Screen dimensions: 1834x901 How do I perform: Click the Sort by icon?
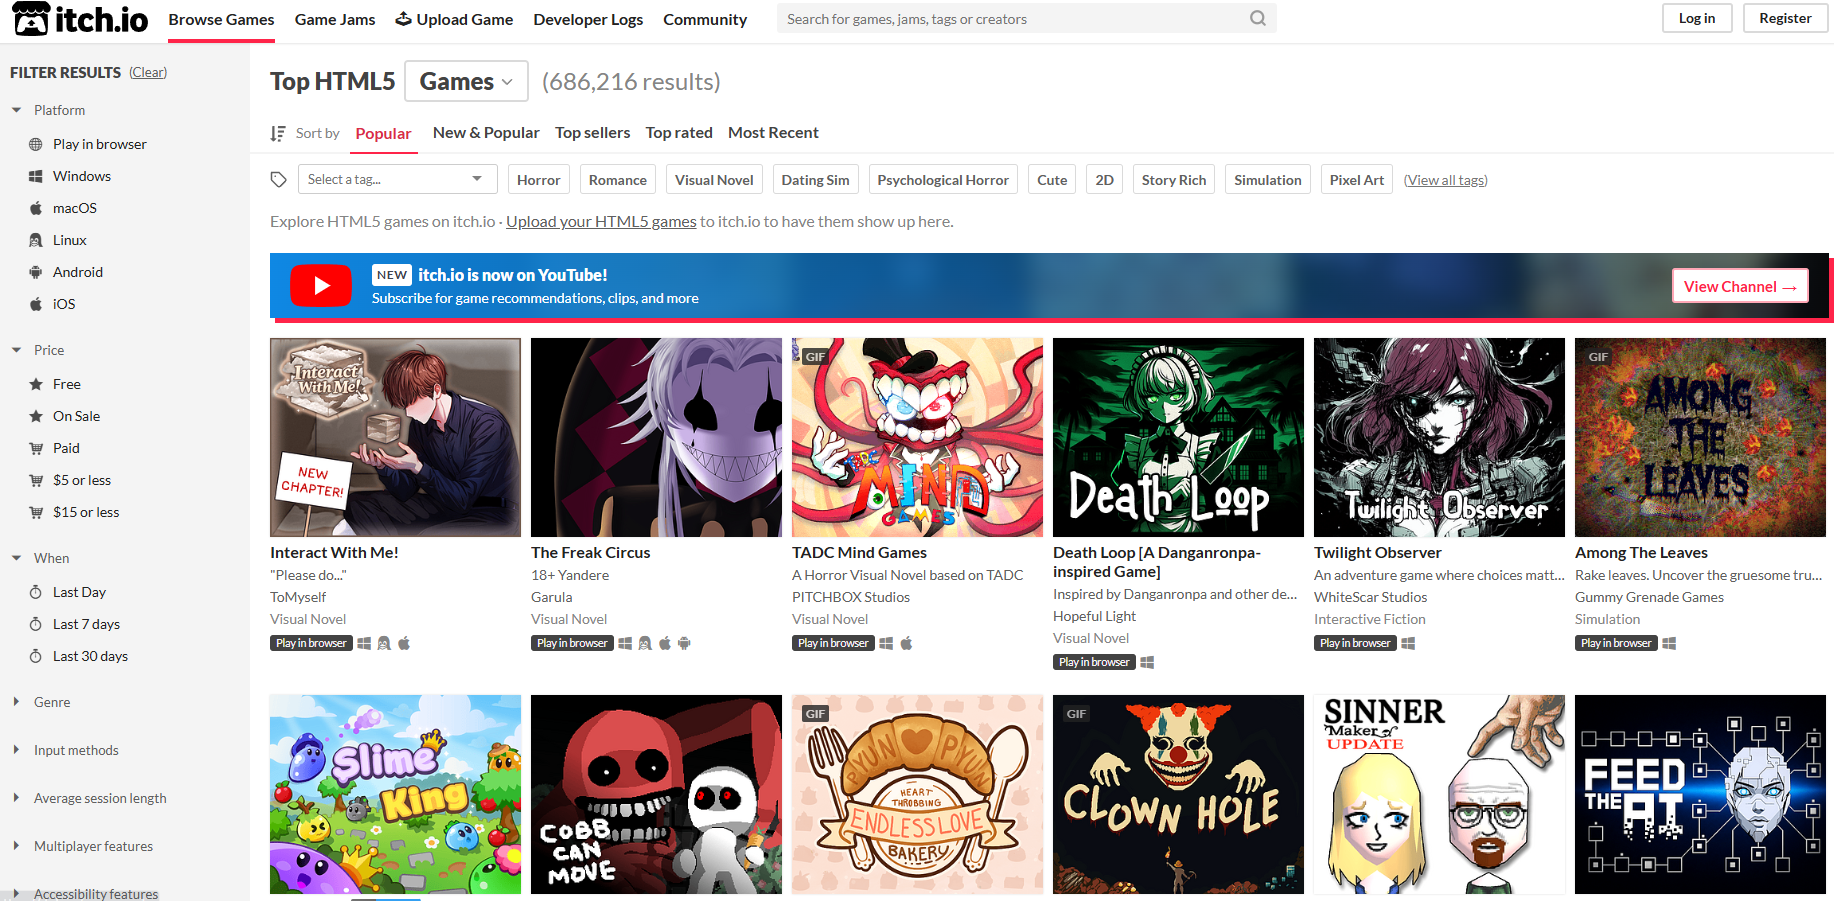coord(278,133)
